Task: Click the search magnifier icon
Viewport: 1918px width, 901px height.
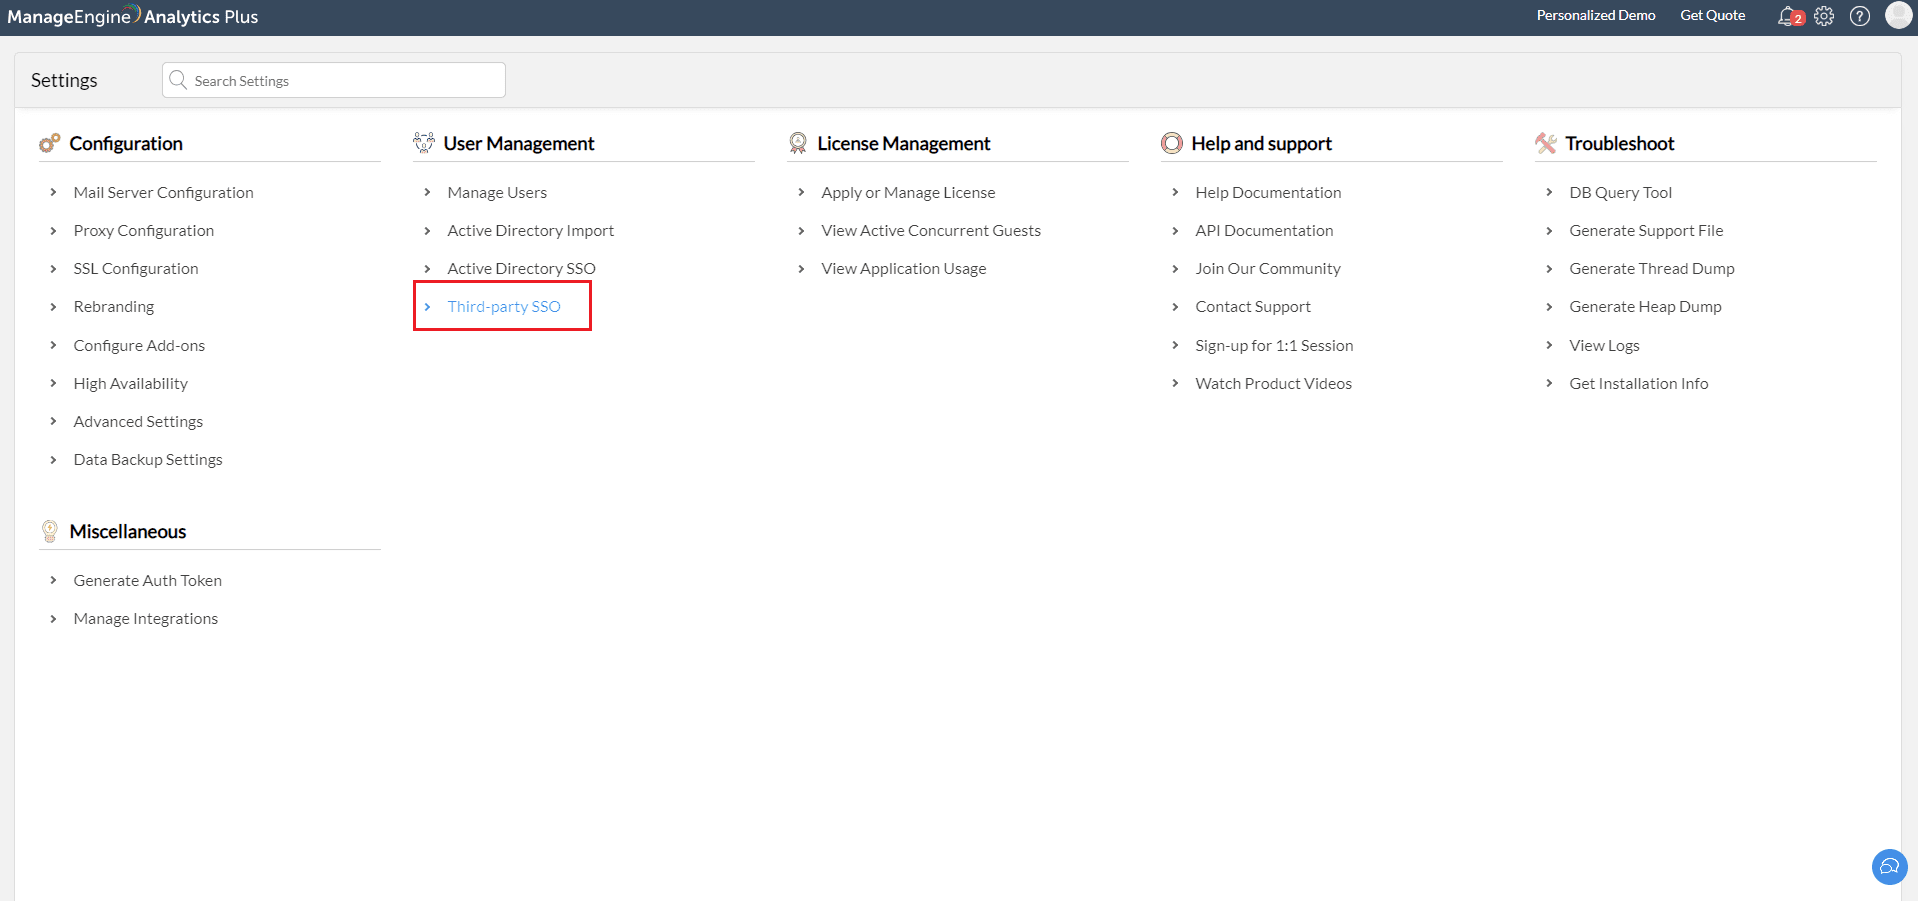Action: click(178, 80)
